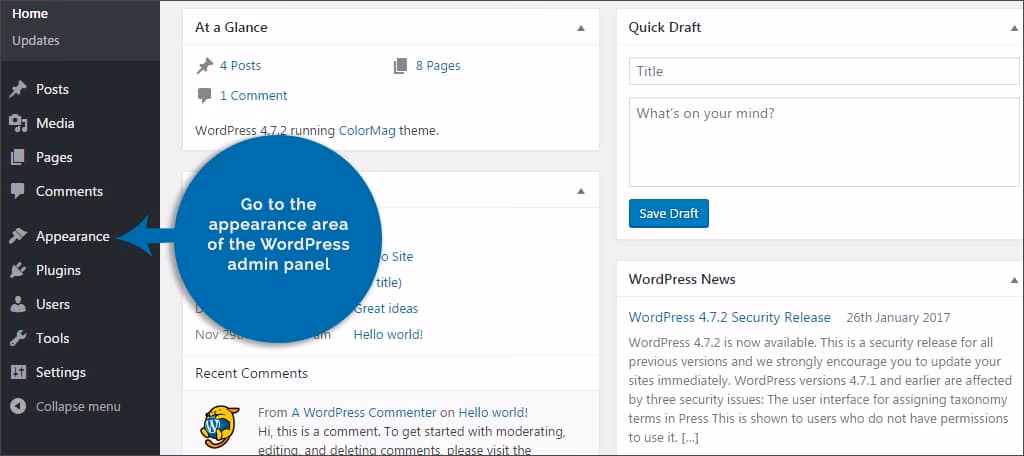Go to the Pages menu
The width and height of the screenshot is (1024, 456).
tap(54, 157)
